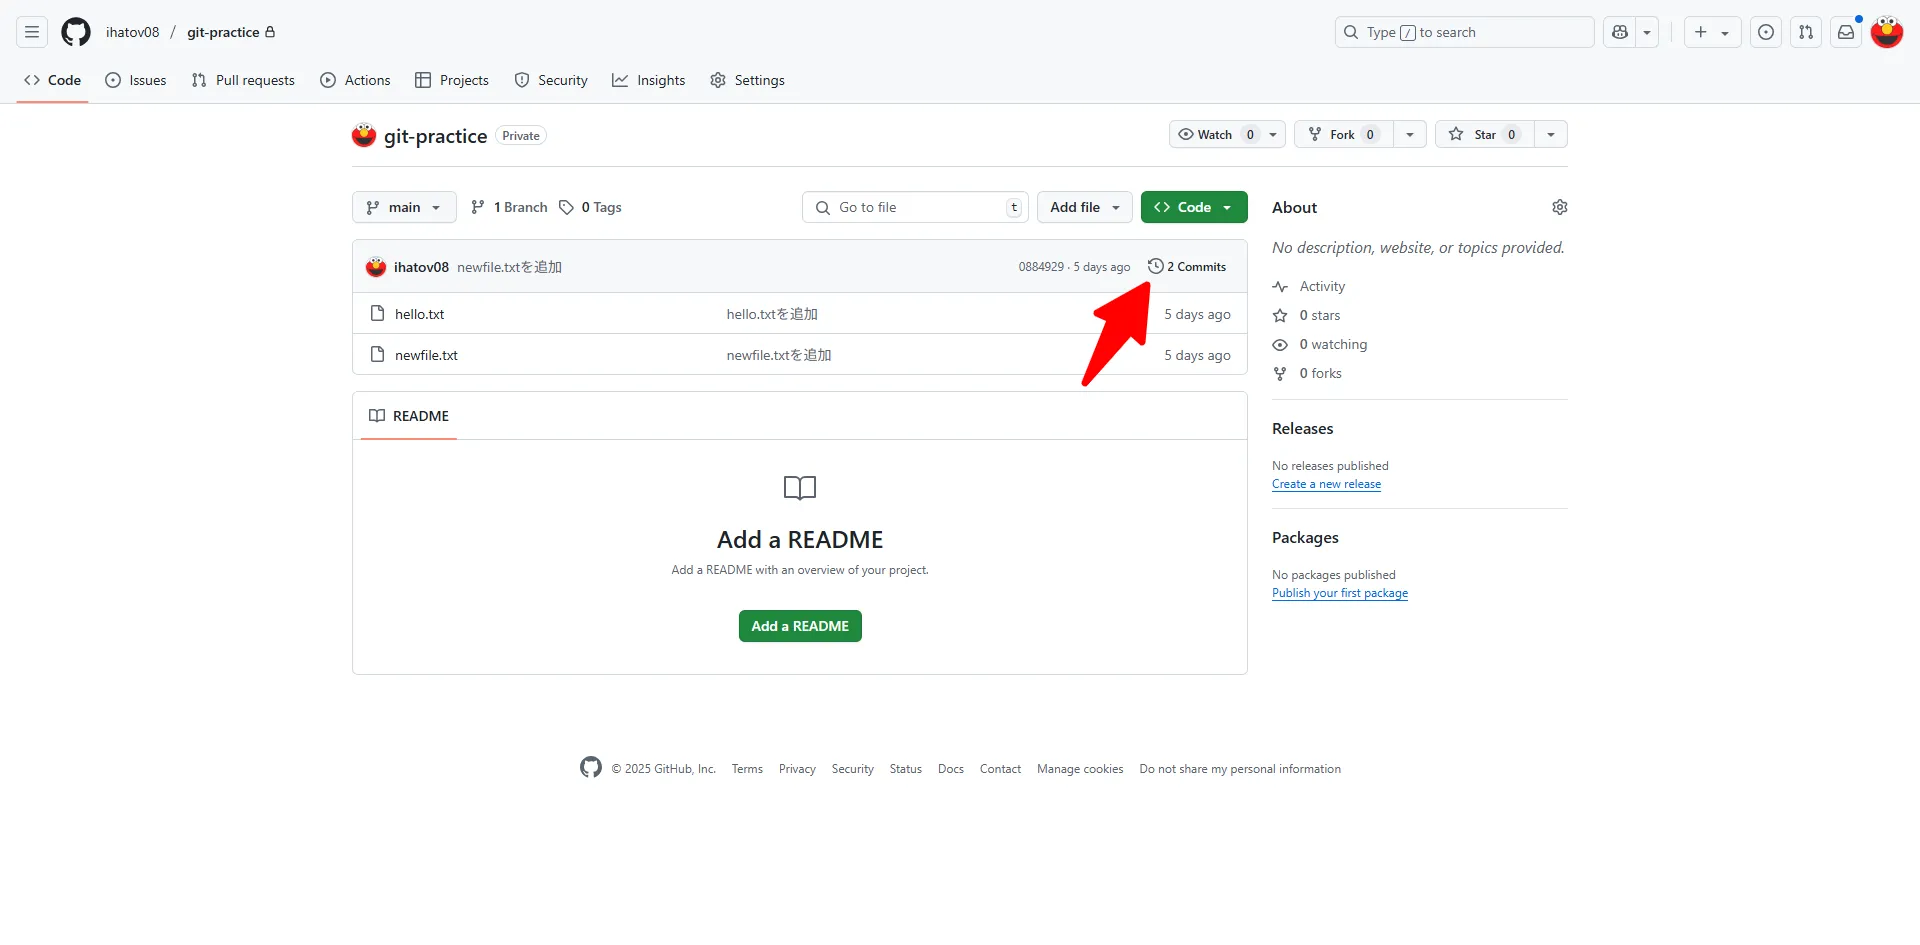This screenshot has height=945, width=1920.
Task: Switch to the Actions tab
Action: [355, 80]
